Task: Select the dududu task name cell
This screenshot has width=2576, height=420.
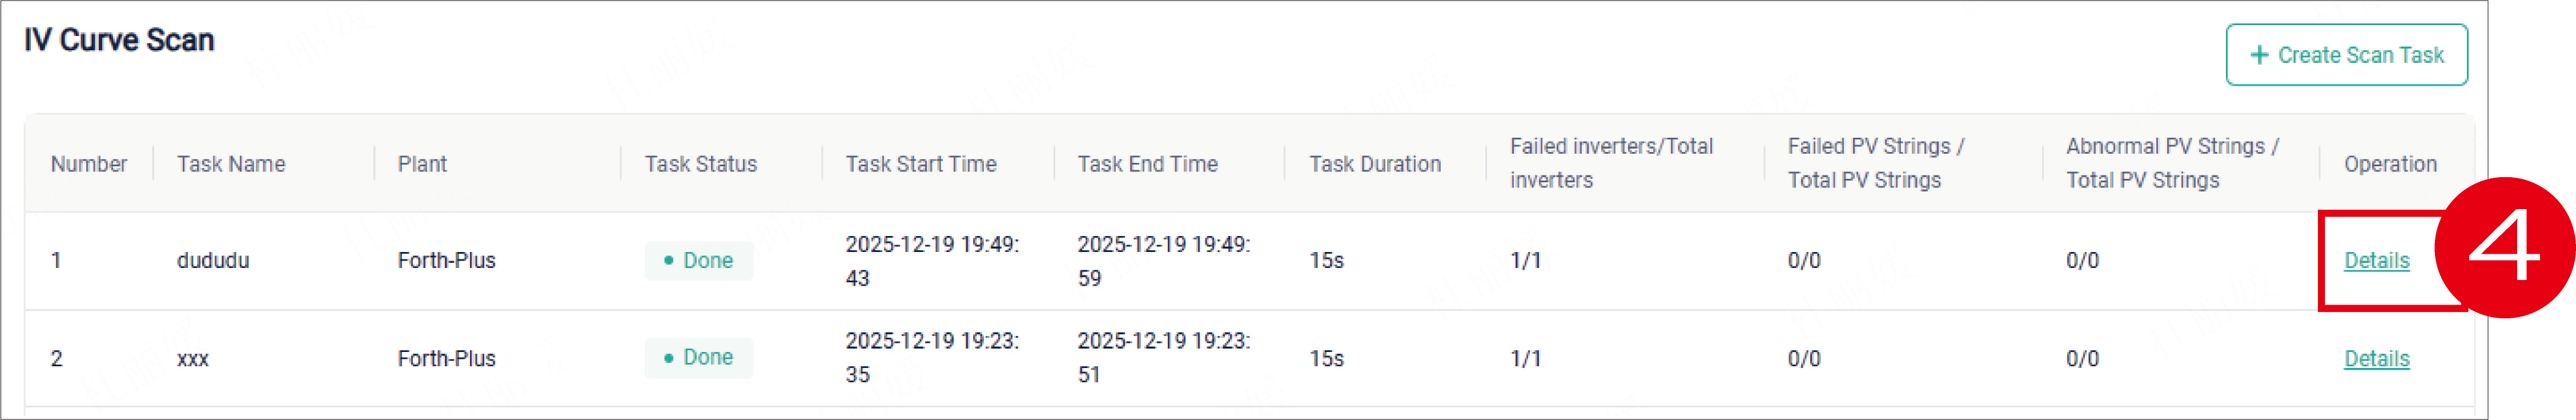Action: tap(213, 261)
